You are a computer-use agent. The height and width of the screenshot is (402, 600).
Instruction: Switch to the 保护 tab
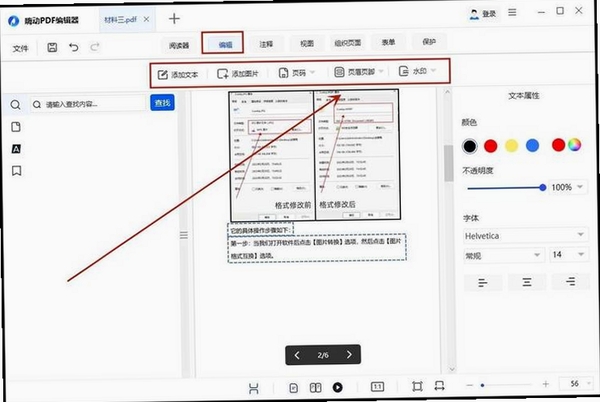pyautogui.click(x=429, y=41)
